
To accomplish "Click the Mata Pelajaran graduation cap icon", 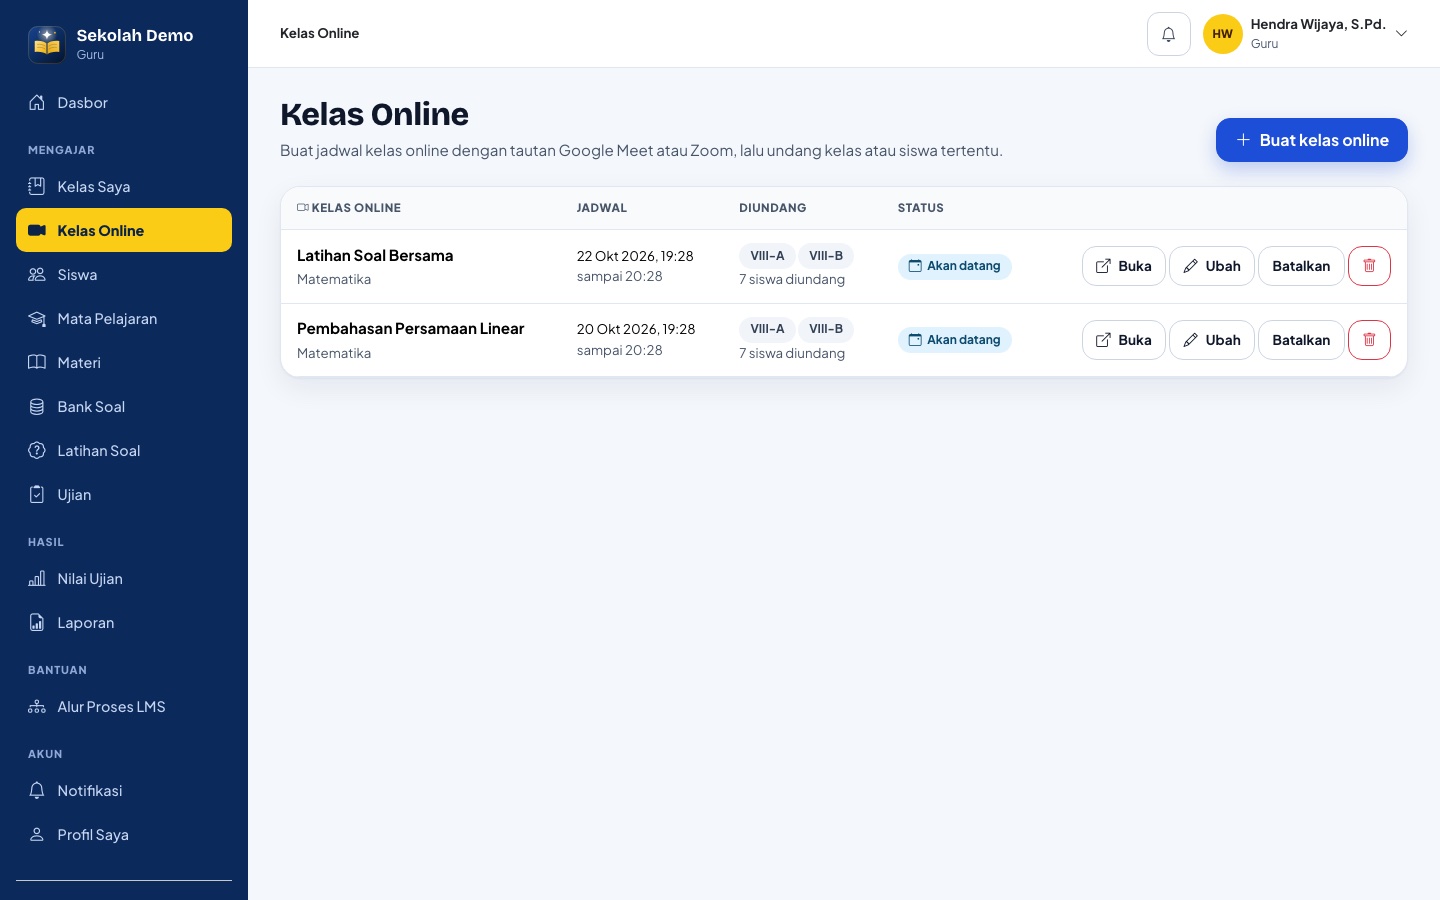I will click(37, 318).
